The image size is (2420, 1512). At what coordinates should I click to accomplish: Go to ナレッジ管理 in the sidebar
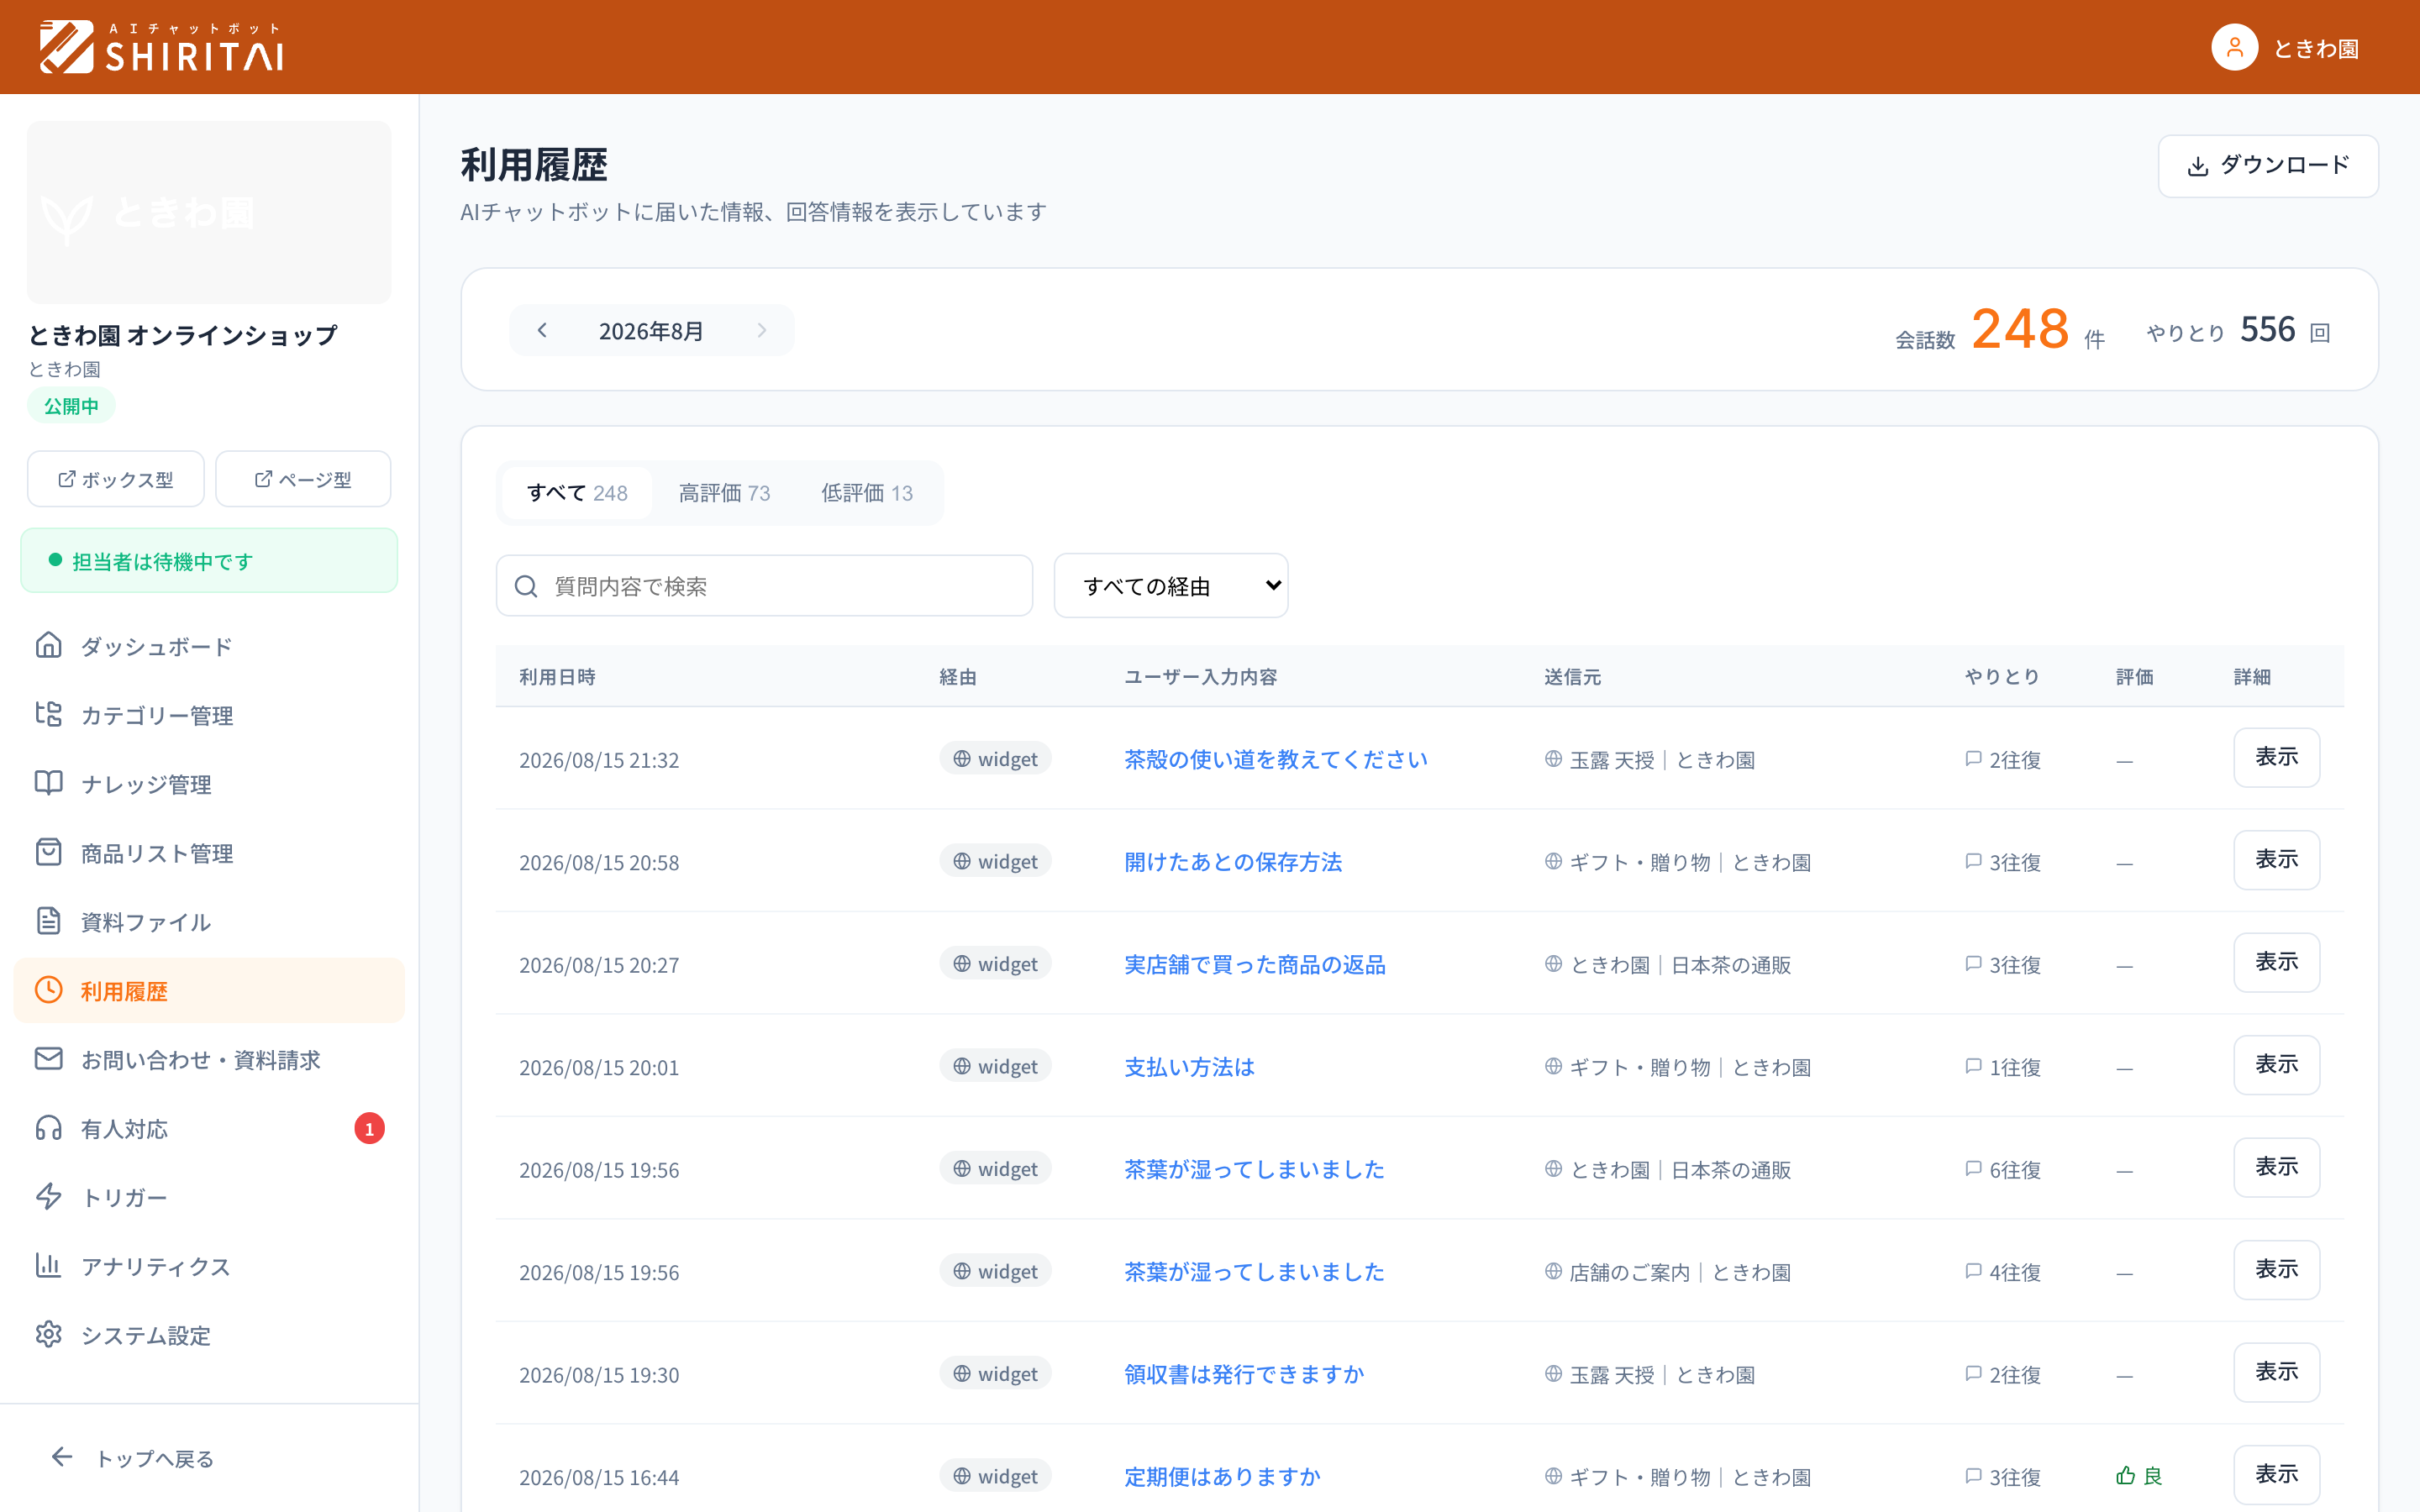click(209, 784)
